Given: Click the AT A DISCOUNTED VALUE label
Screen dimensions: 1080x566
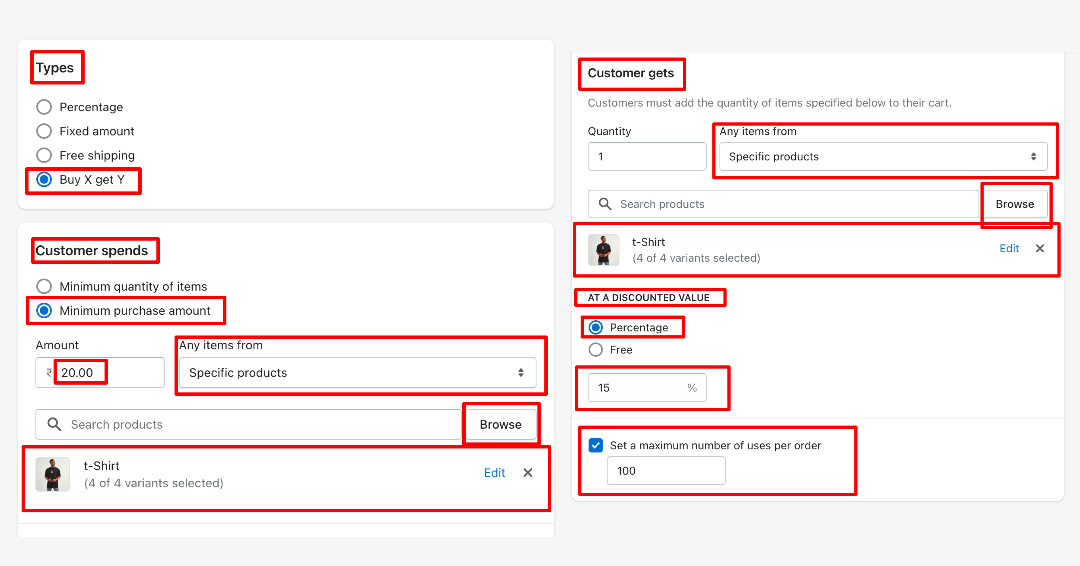Looking at the screenshot, I should pos(648,297).
